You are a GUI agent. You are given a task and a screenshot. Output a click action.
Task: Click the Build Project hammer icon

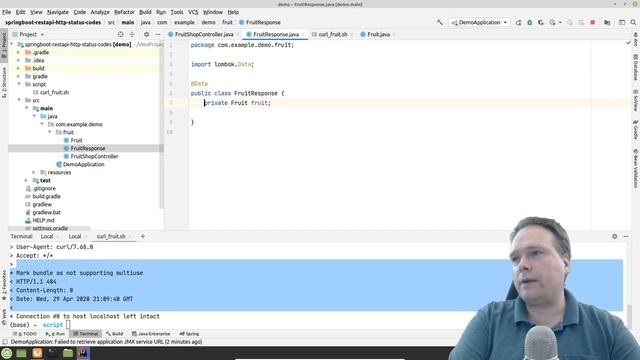(x=440, y=22)
